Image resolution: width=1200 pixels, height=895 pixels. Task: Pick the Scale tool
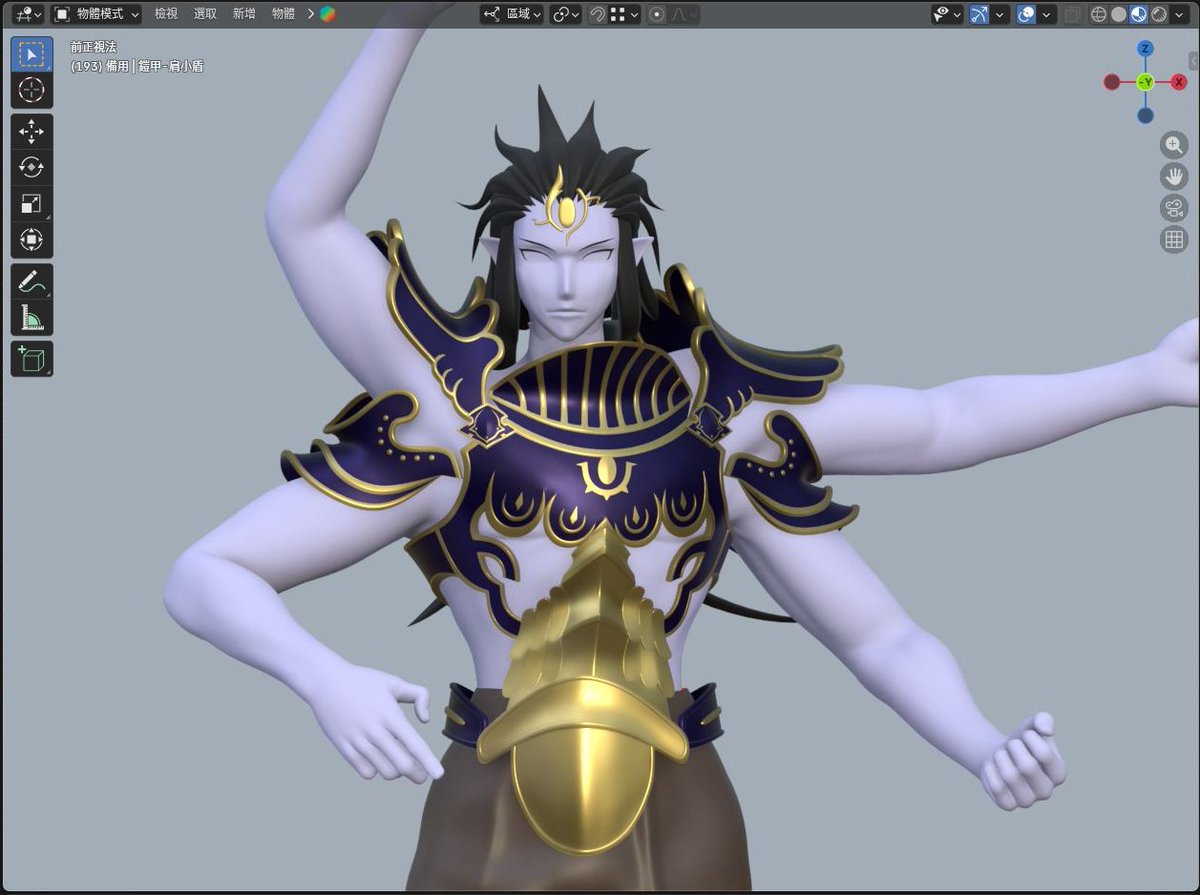(32, 204)
